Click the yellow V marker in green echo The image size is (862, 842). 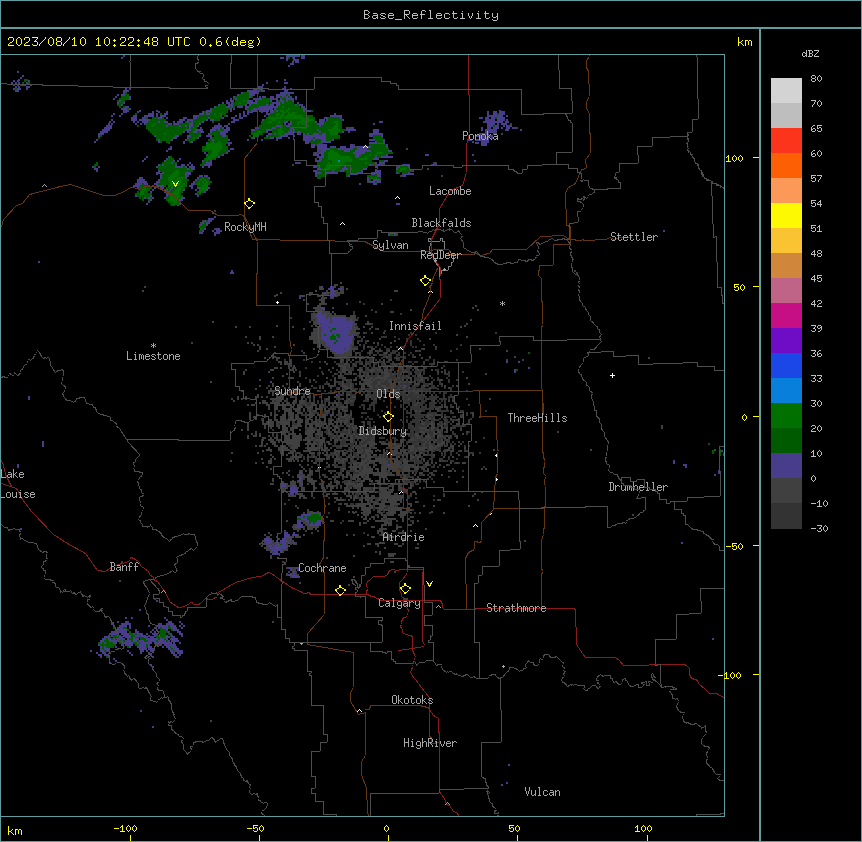175,184
